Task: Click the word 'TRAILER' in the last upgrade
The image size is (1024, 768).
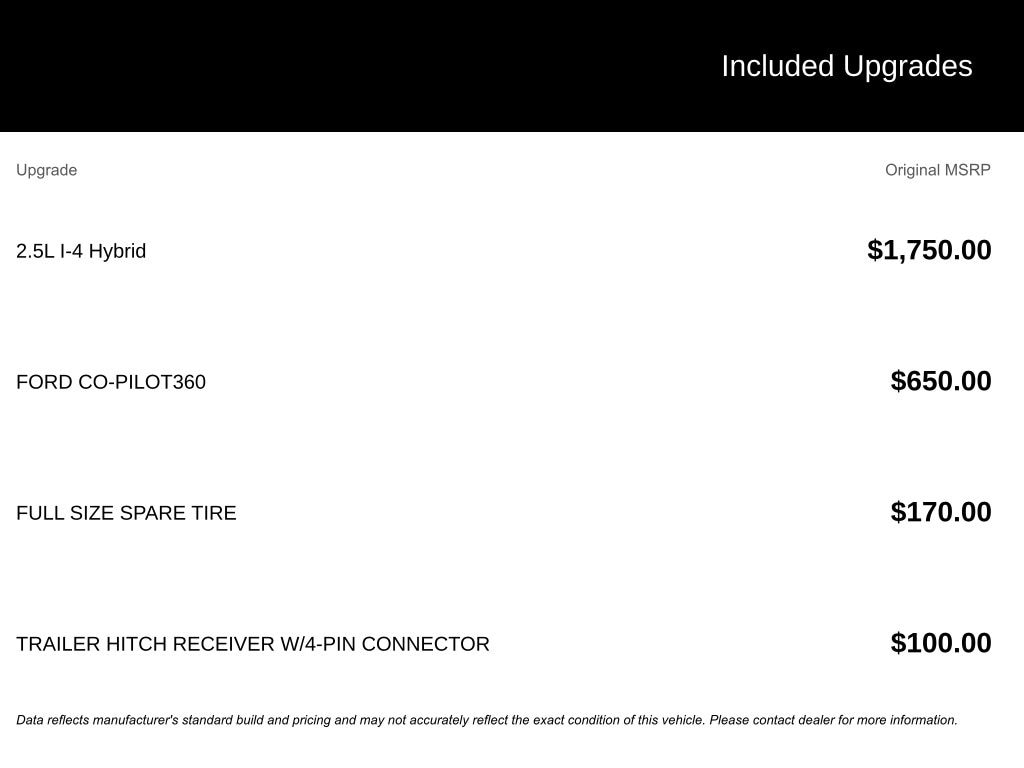Action: point(58,644)
